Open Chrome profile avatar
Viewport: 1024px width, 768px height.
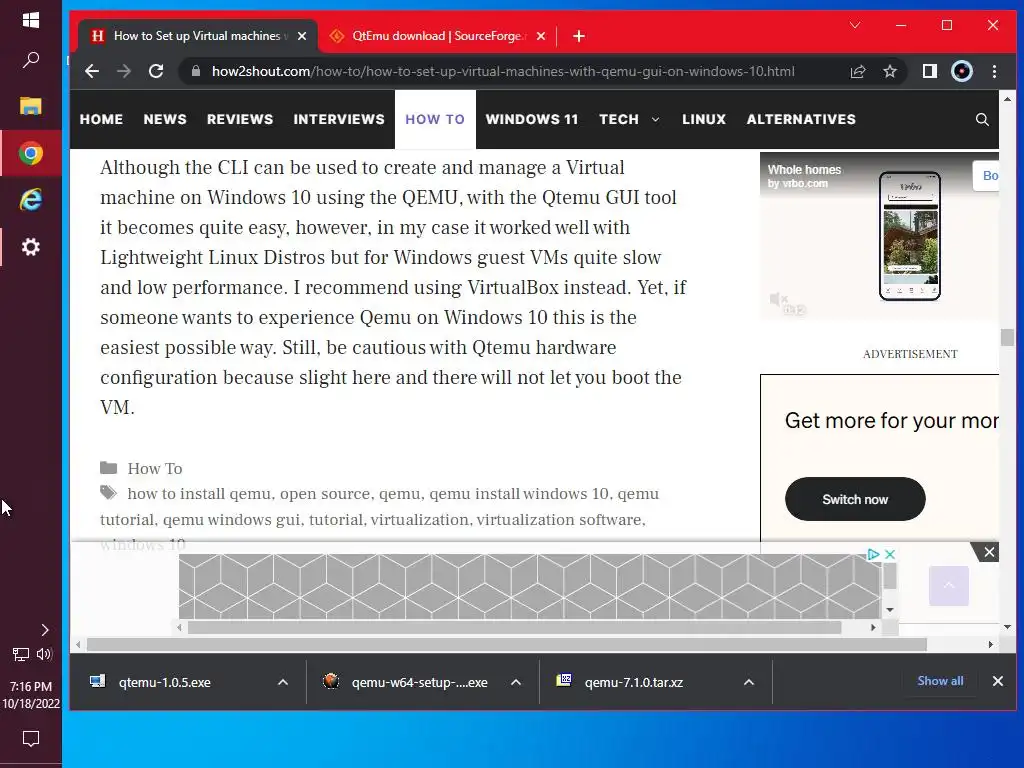click(x=962, y=71)
